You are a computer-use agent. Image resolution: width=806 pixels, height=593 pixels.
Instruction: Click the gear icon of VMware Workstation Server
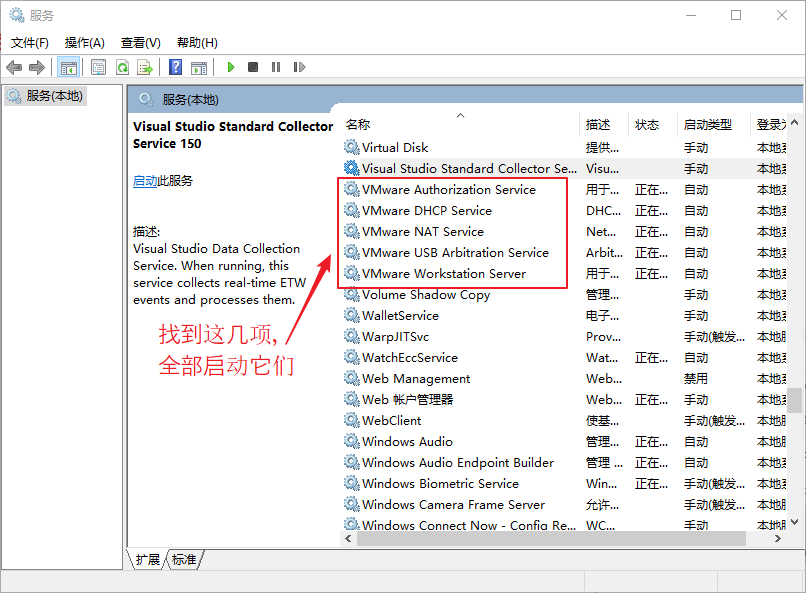point(352,274)
